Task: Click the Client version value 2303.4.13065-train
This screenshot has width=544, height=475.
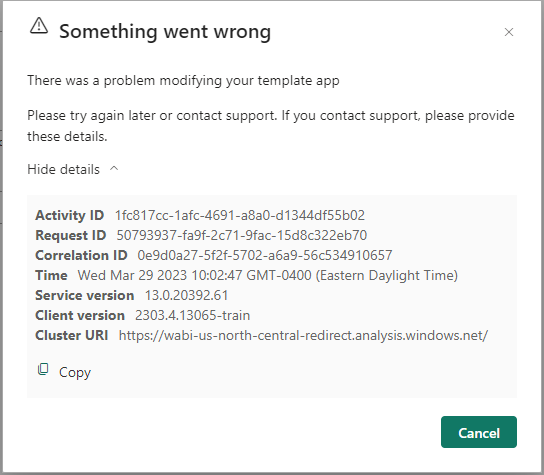Action: point(193,315)
